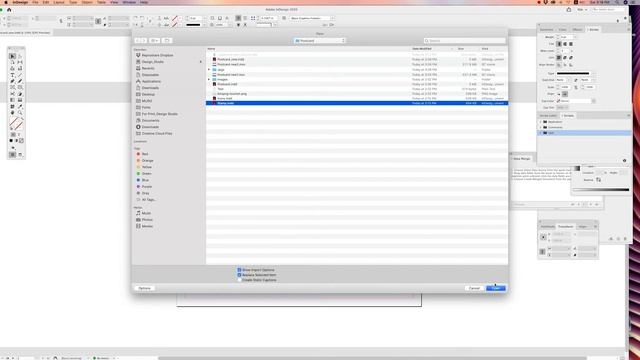Select the Note tool
The width and height of the screenshot is (640, 360).
coord(12,106)
